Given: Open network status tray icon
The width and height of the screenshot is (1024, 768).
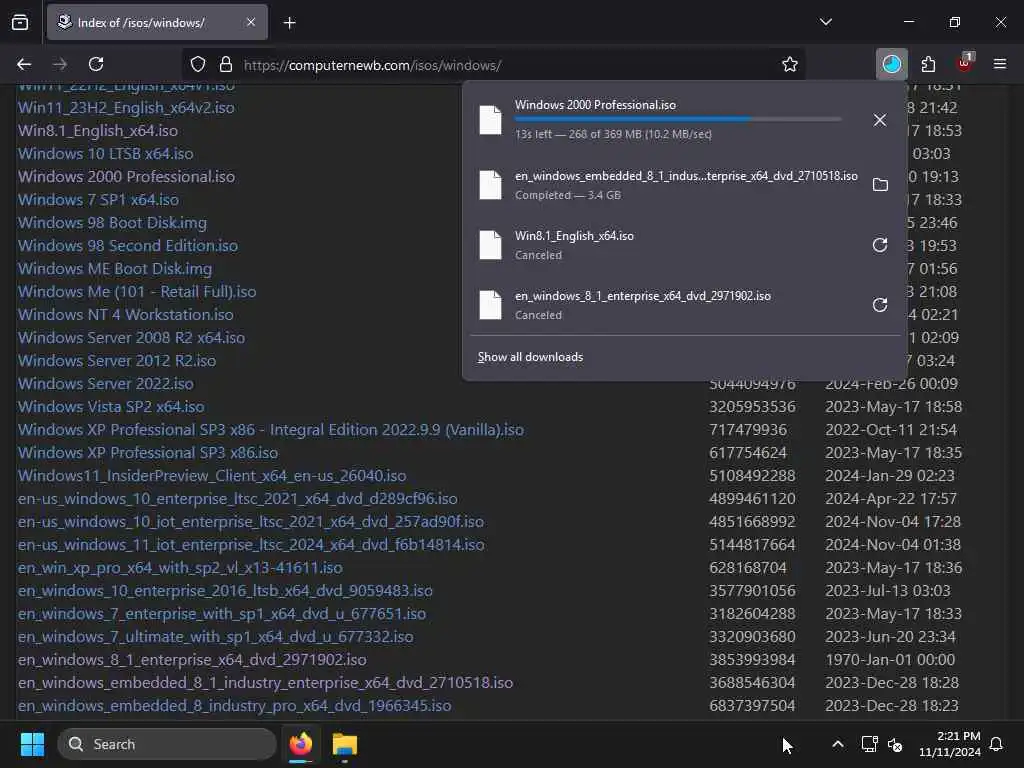Looking at the screenshot, I should point(869,744).
